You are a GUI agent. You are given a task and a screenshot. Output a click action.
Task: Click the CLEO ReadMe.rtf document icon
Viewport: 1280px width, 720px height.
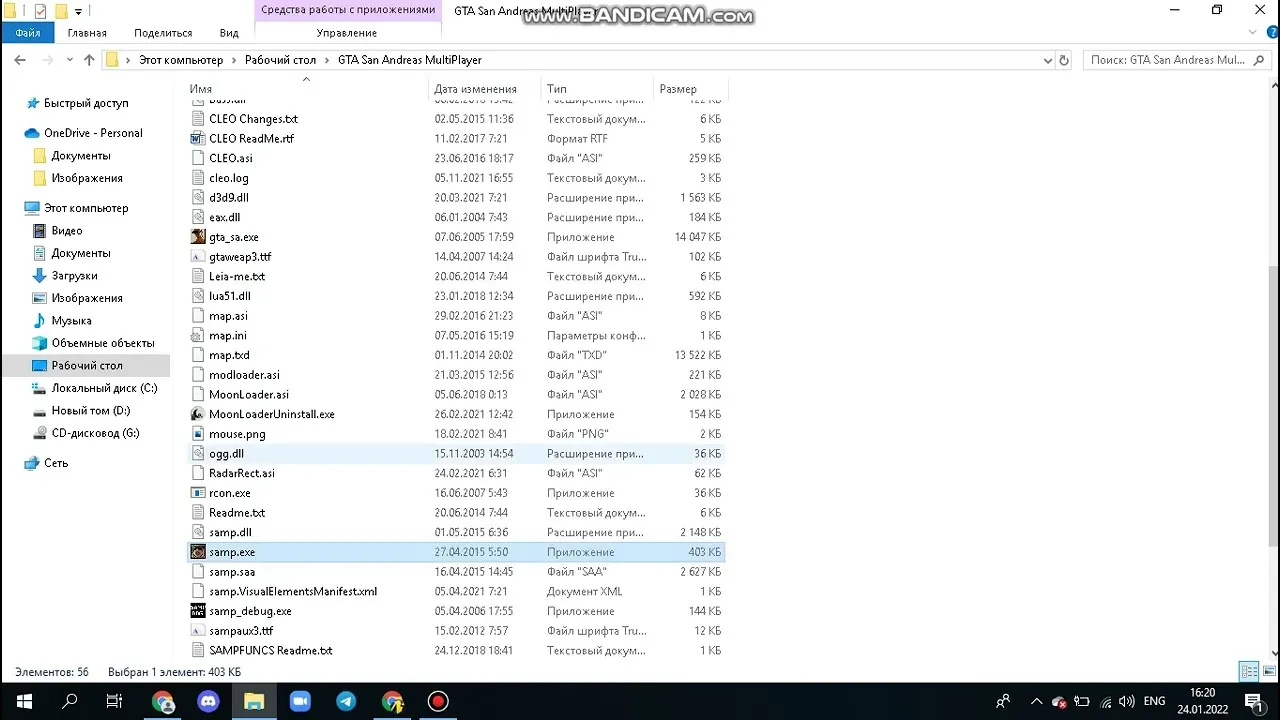(198, 139)
